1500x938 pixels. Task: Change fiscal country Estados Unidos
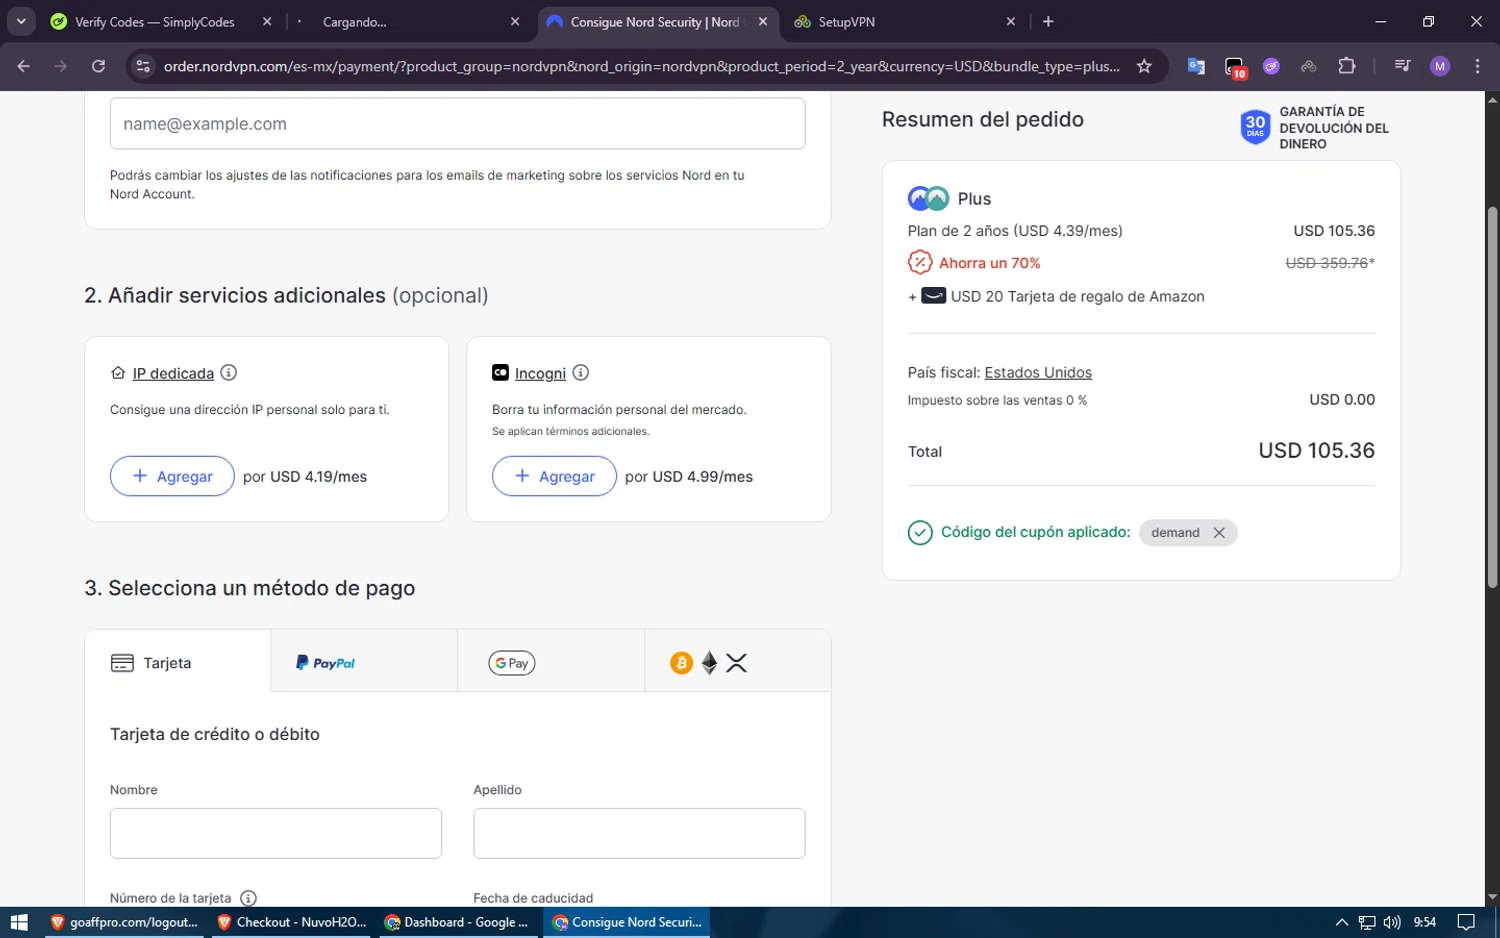(1038, 372)
